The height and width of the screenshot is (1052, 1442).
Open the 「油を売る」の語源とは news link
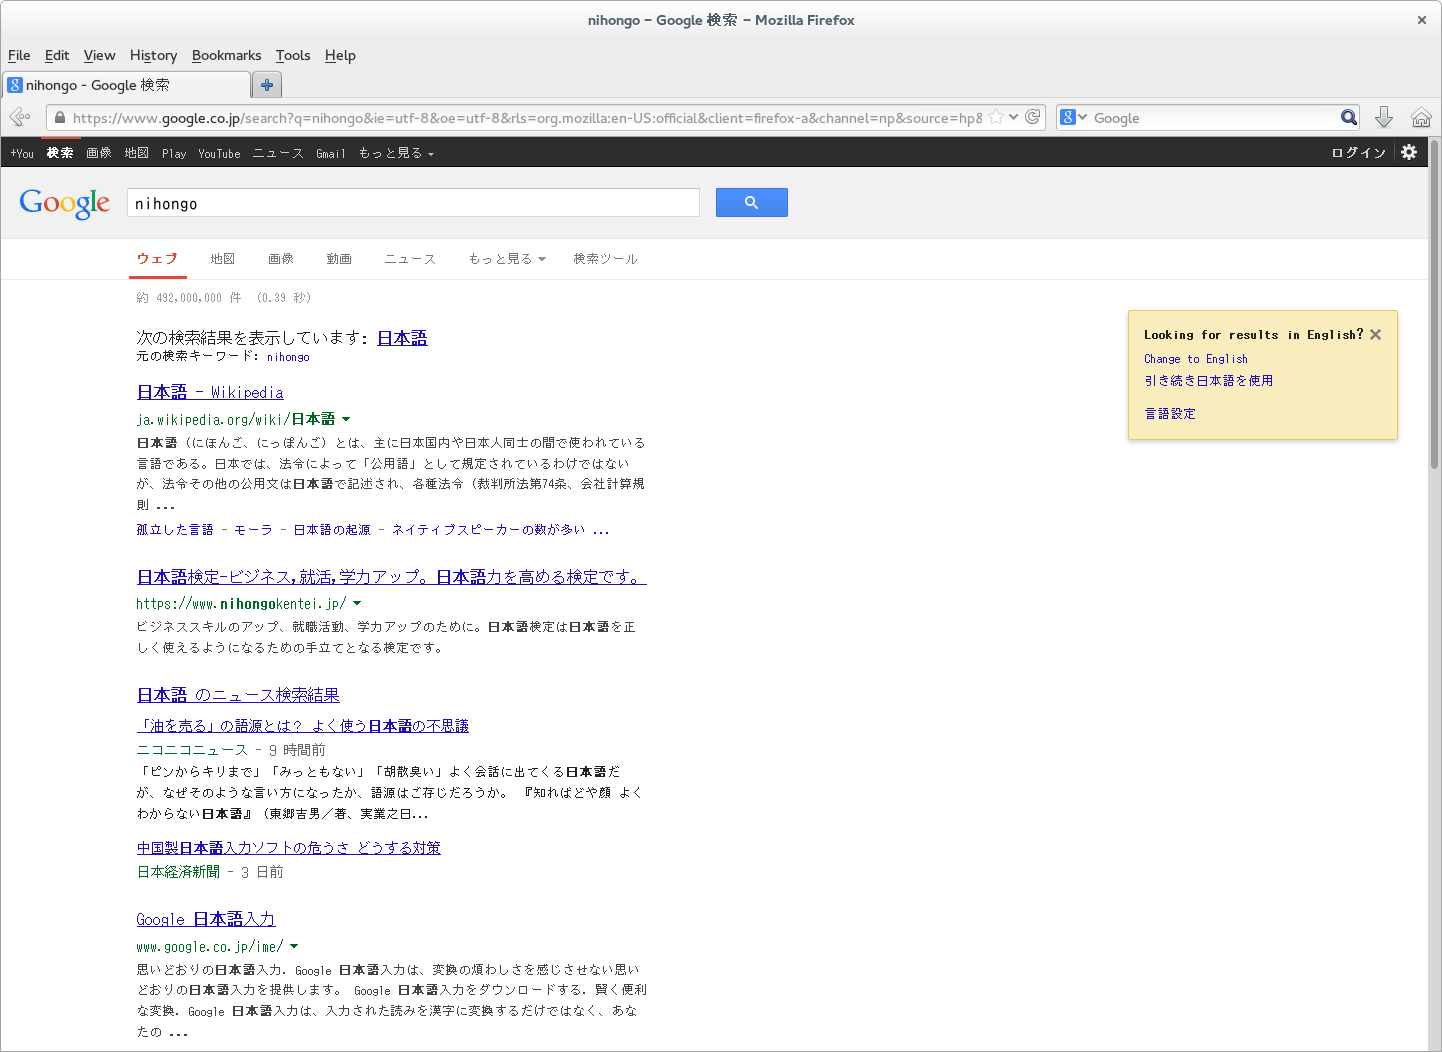pyautogui.click(x=303, y=726)
